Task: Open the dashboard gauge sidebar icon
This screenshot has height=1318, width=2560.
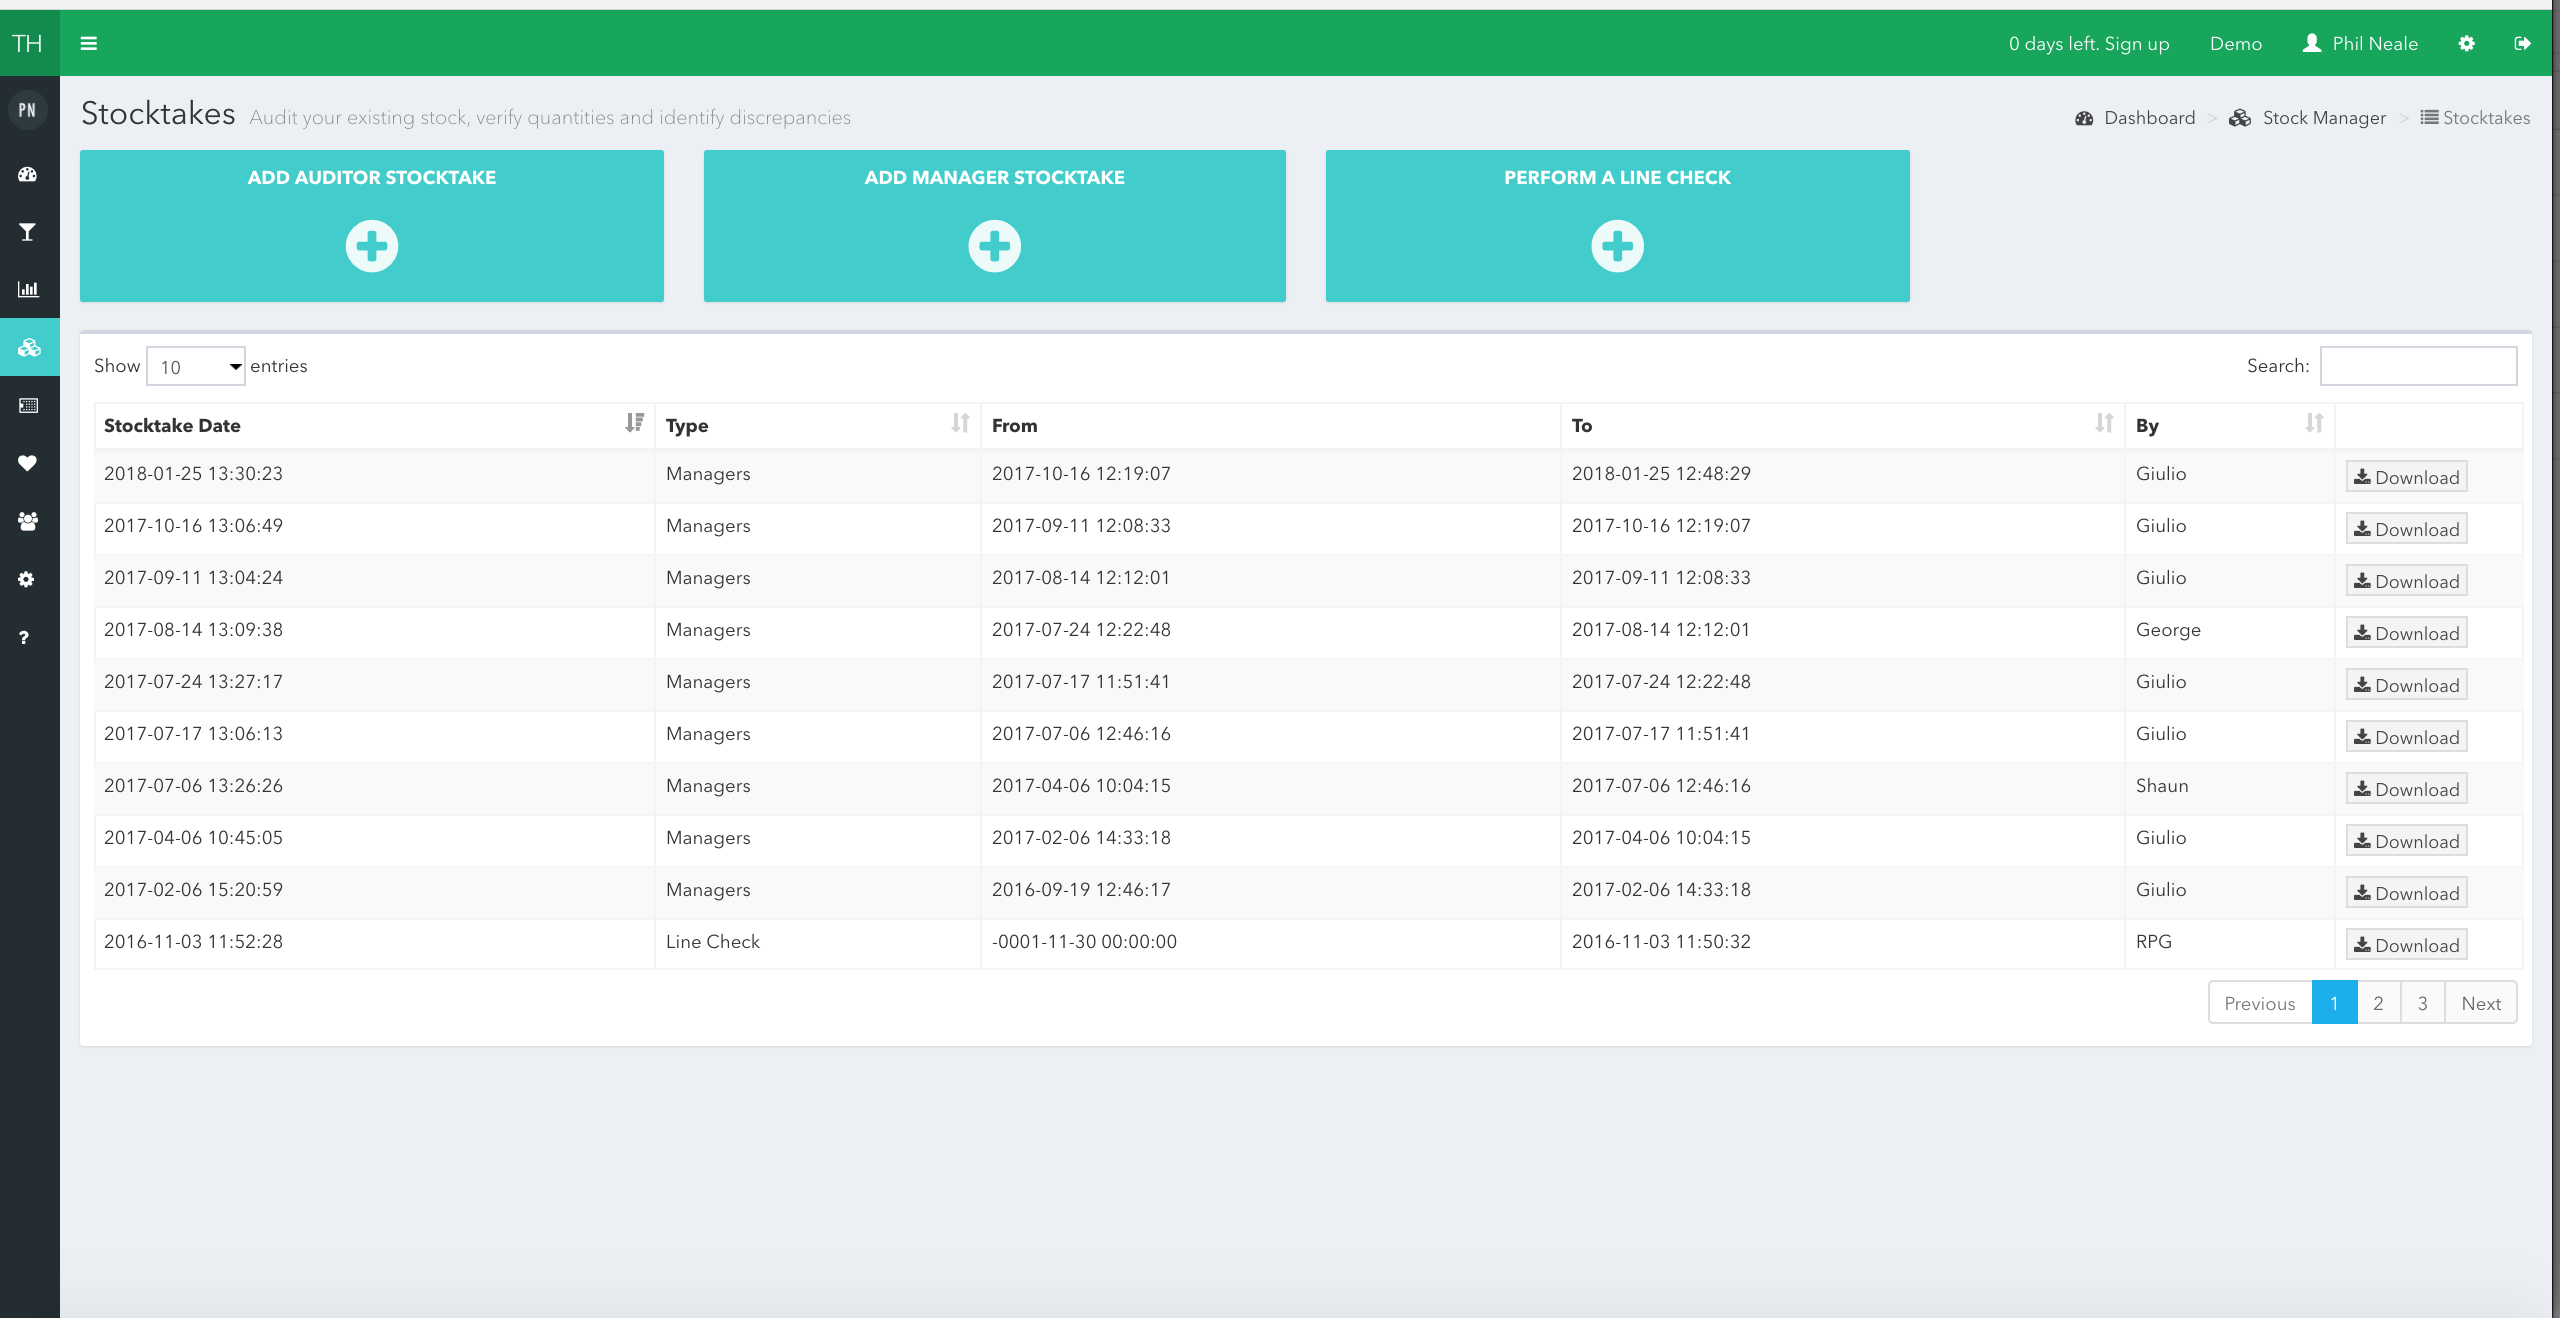Action: click(28, 174)
